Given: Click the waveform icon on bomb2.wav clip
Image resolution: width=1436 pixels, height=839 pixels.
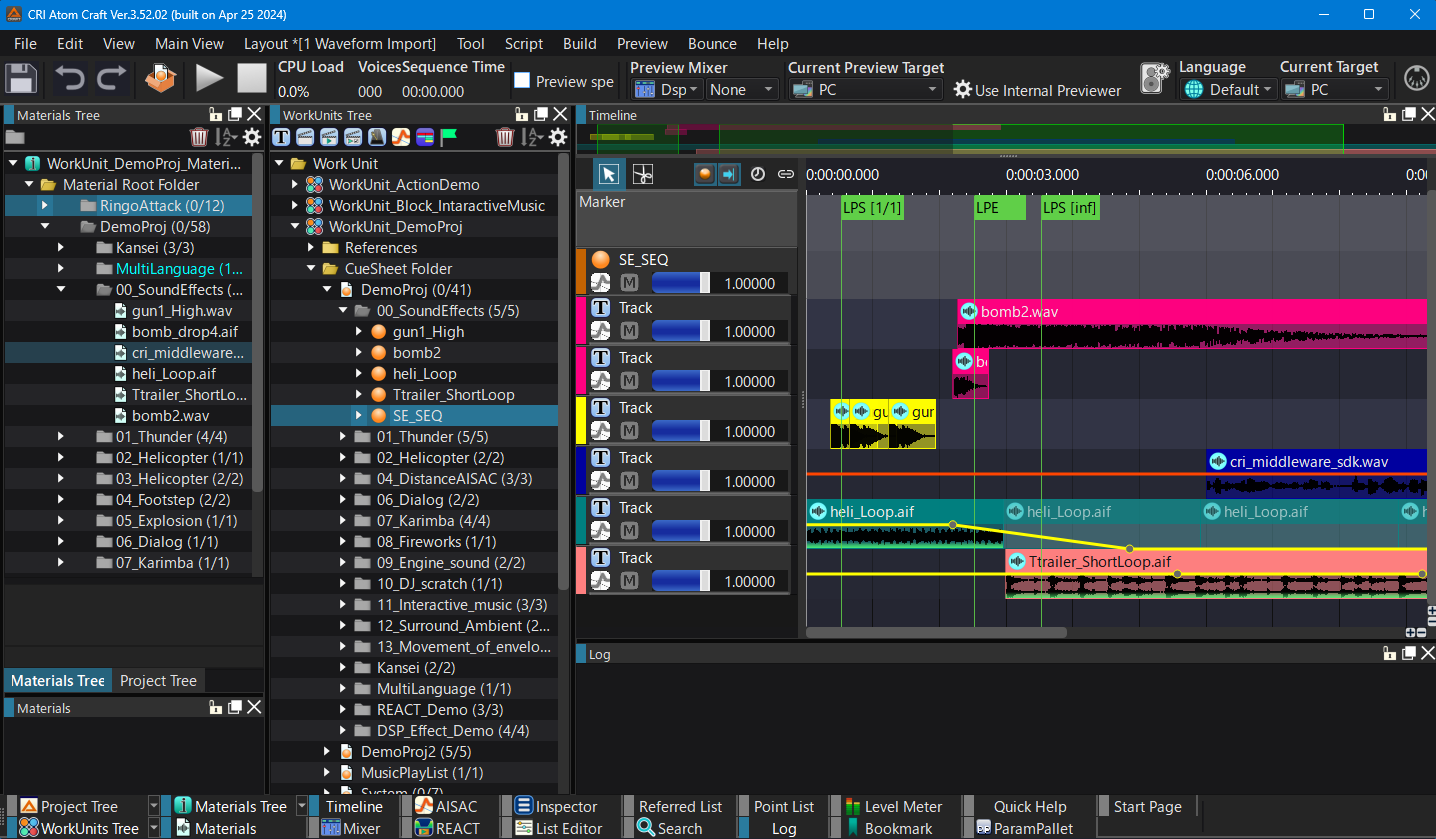Looking at the screenshot, I should (x=968, y=312).
